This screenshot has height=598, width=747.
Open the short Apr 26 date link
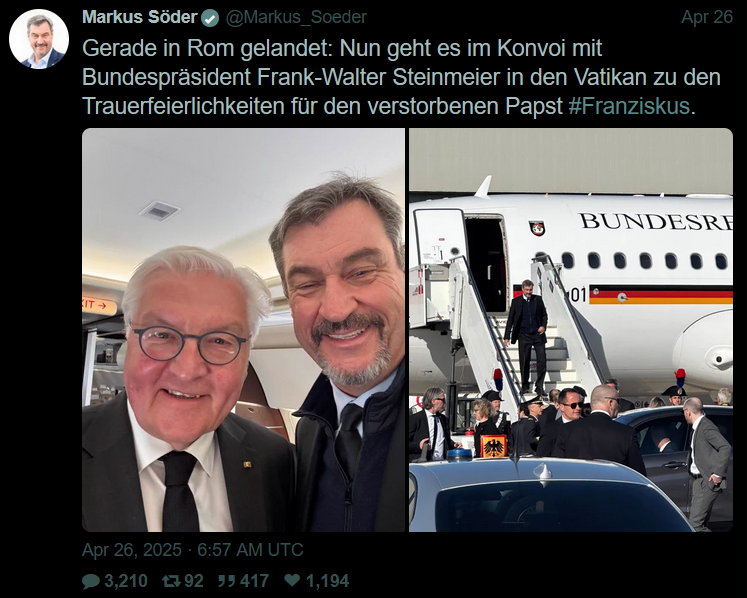tap(707, 17)
